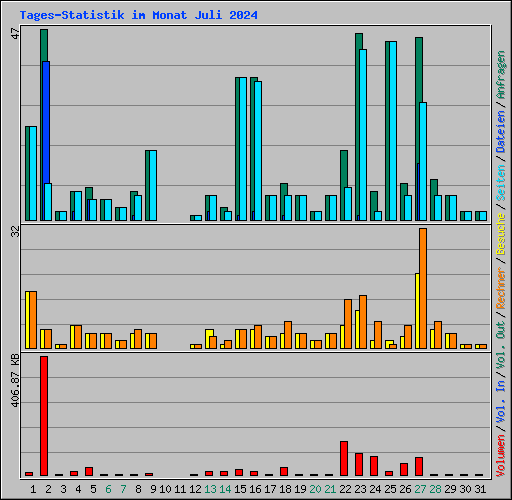Click the cyan Seiten bar for day 25
This screenshot has width=512, height=500.
(393, 131)
